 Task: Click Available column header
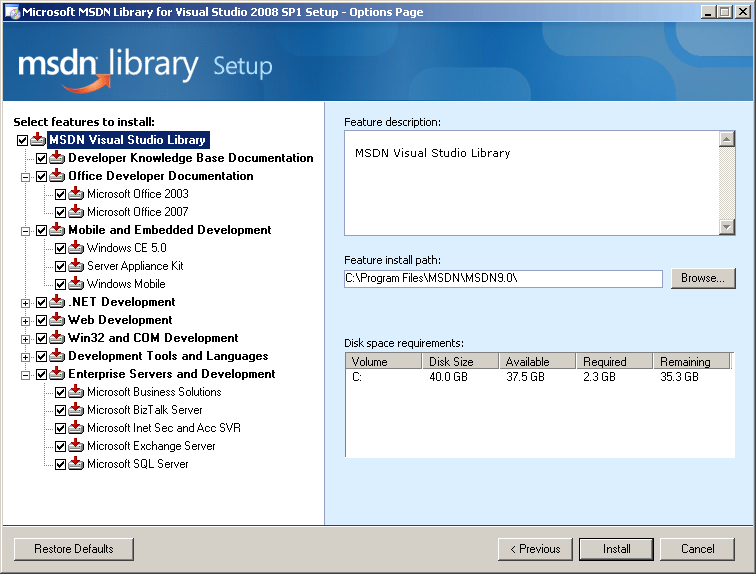[x=537, y=361]
